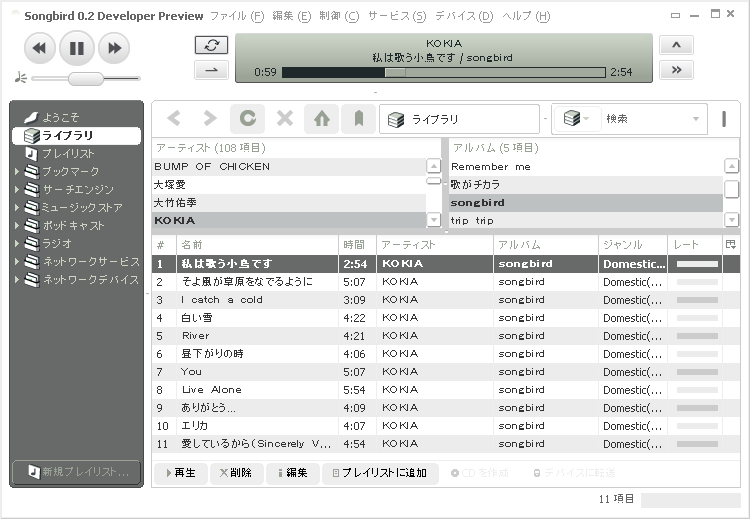Image resolution: width=750 pixels, height=519 pixels.
Task: Stop loading with X button
Action: (x=285, y=118)
